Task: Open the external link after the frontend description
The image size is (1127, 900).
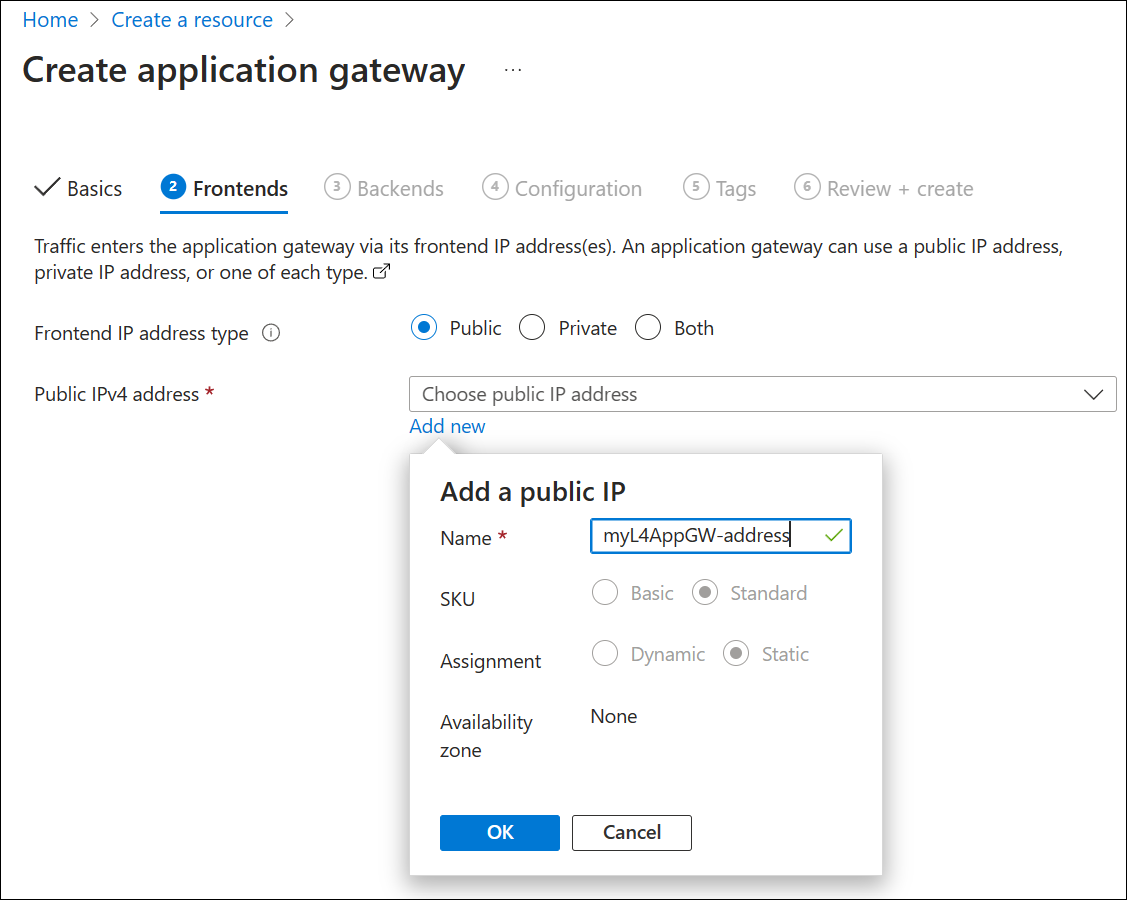Action: [381, 270]
